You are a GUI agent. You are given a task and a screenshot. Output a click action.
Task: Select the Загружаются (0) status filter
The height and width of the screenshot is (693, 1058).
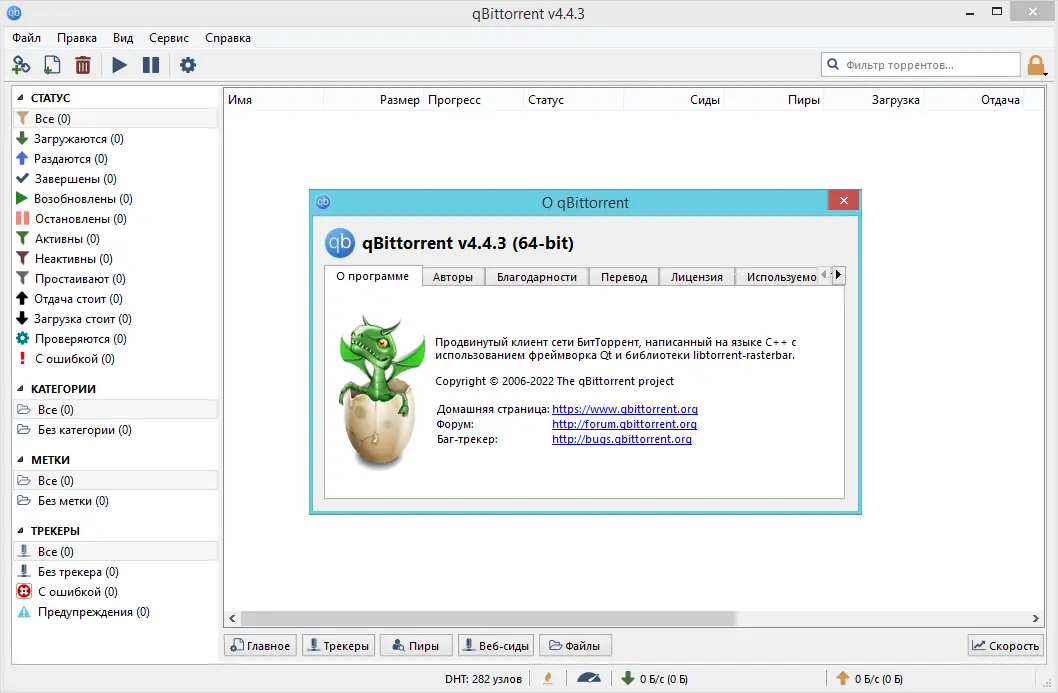(x=115, y=138)
